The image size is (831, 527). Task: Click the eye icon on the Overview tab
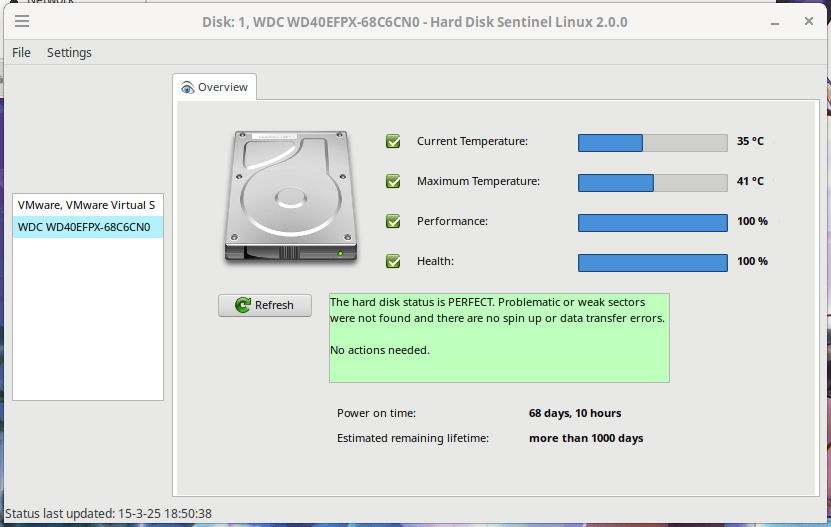(x=187, y=87)
